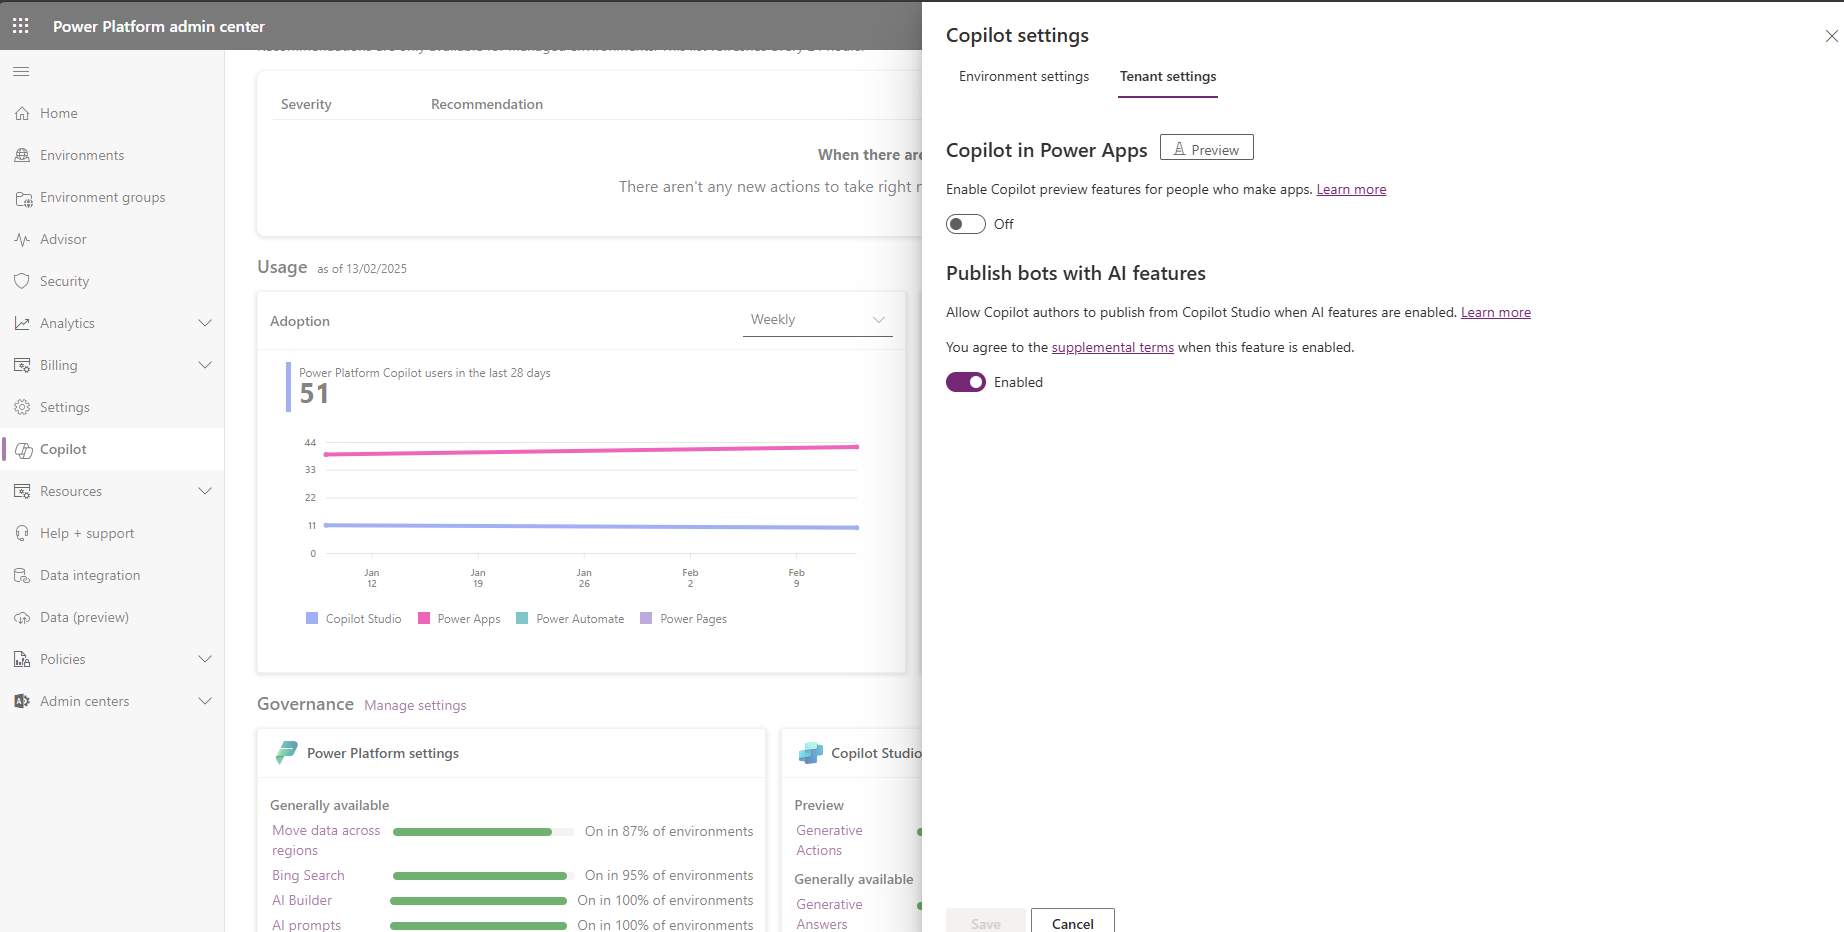The width and height of the screenshot is (1844, 932).
Task: Click Generative Actions link
Action: click(829, 840)
